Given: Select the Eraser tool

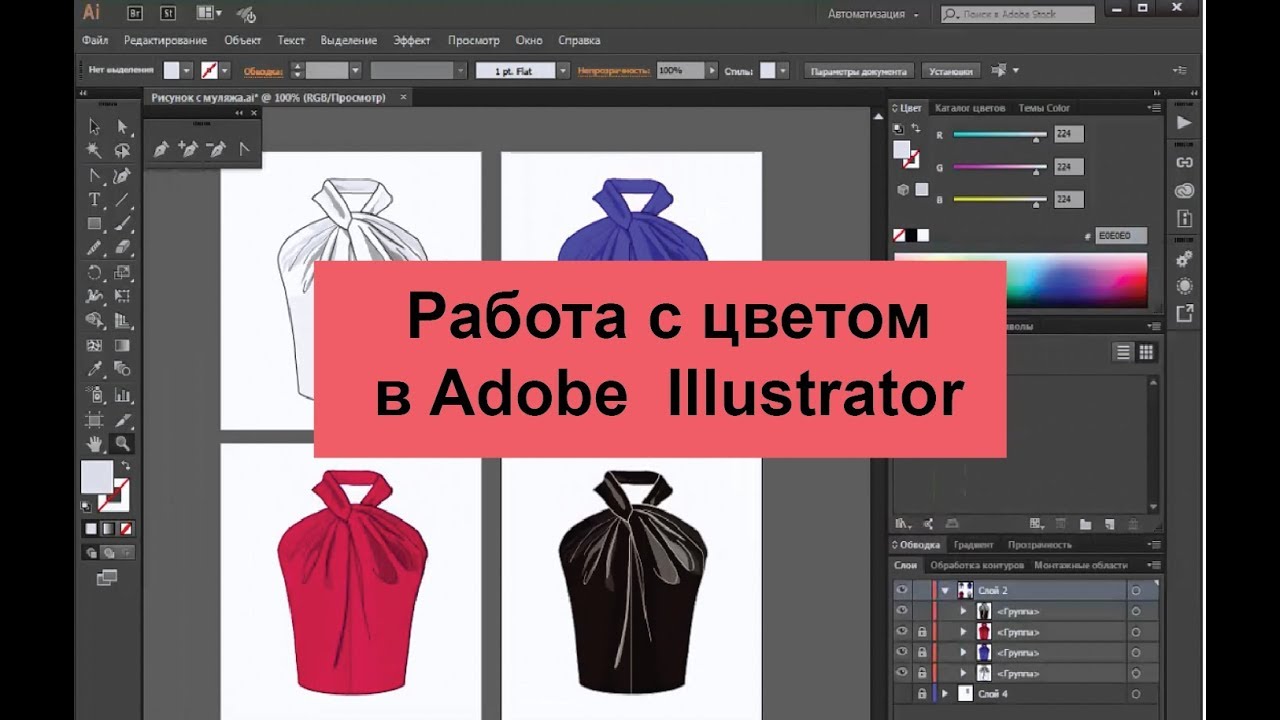Looking at the screenshot, I should coord(123,248).
